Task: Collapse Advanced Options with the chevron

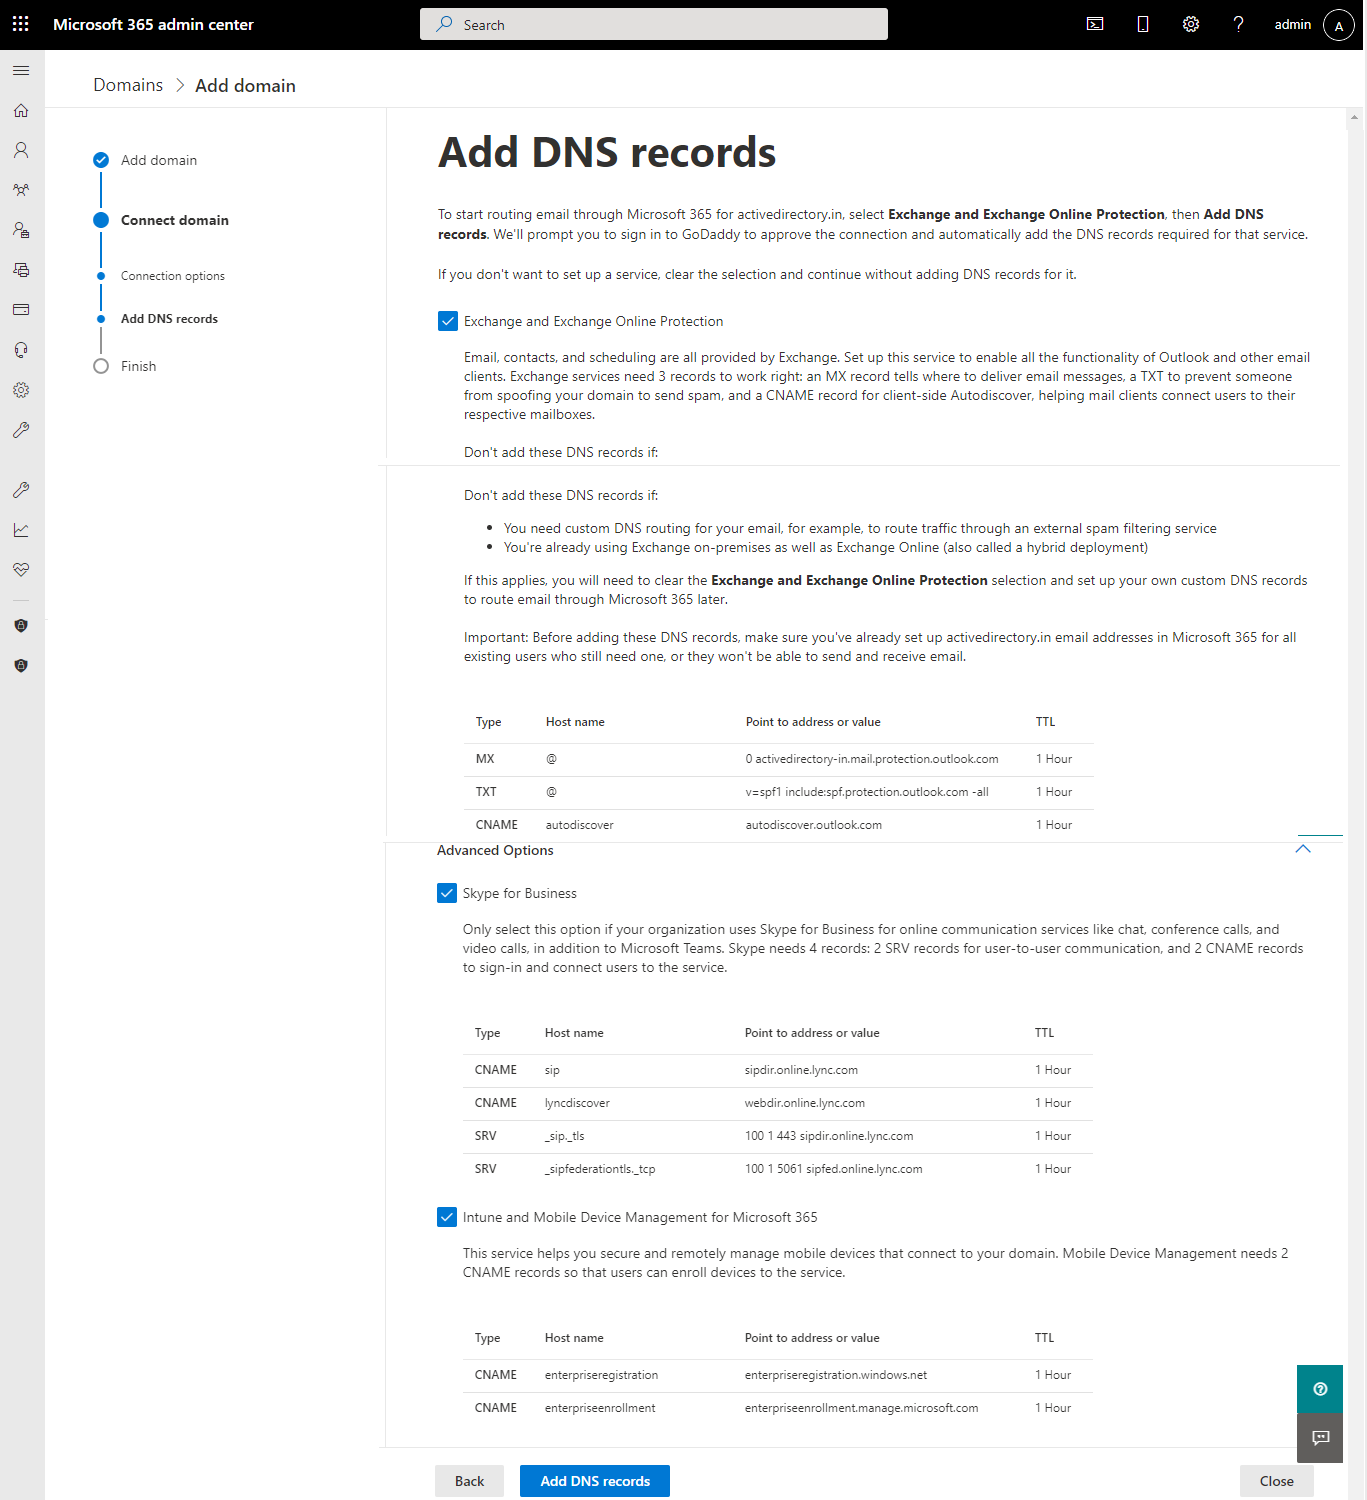Action: click(x=1303, y=849)
